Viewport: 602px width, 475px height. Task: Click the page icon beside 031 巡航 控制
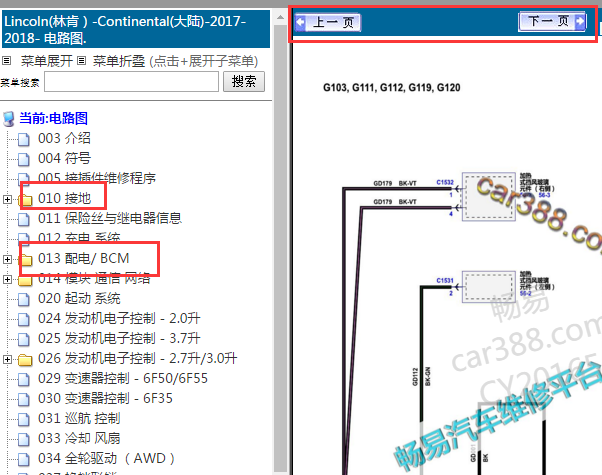(x=24, y=419)
